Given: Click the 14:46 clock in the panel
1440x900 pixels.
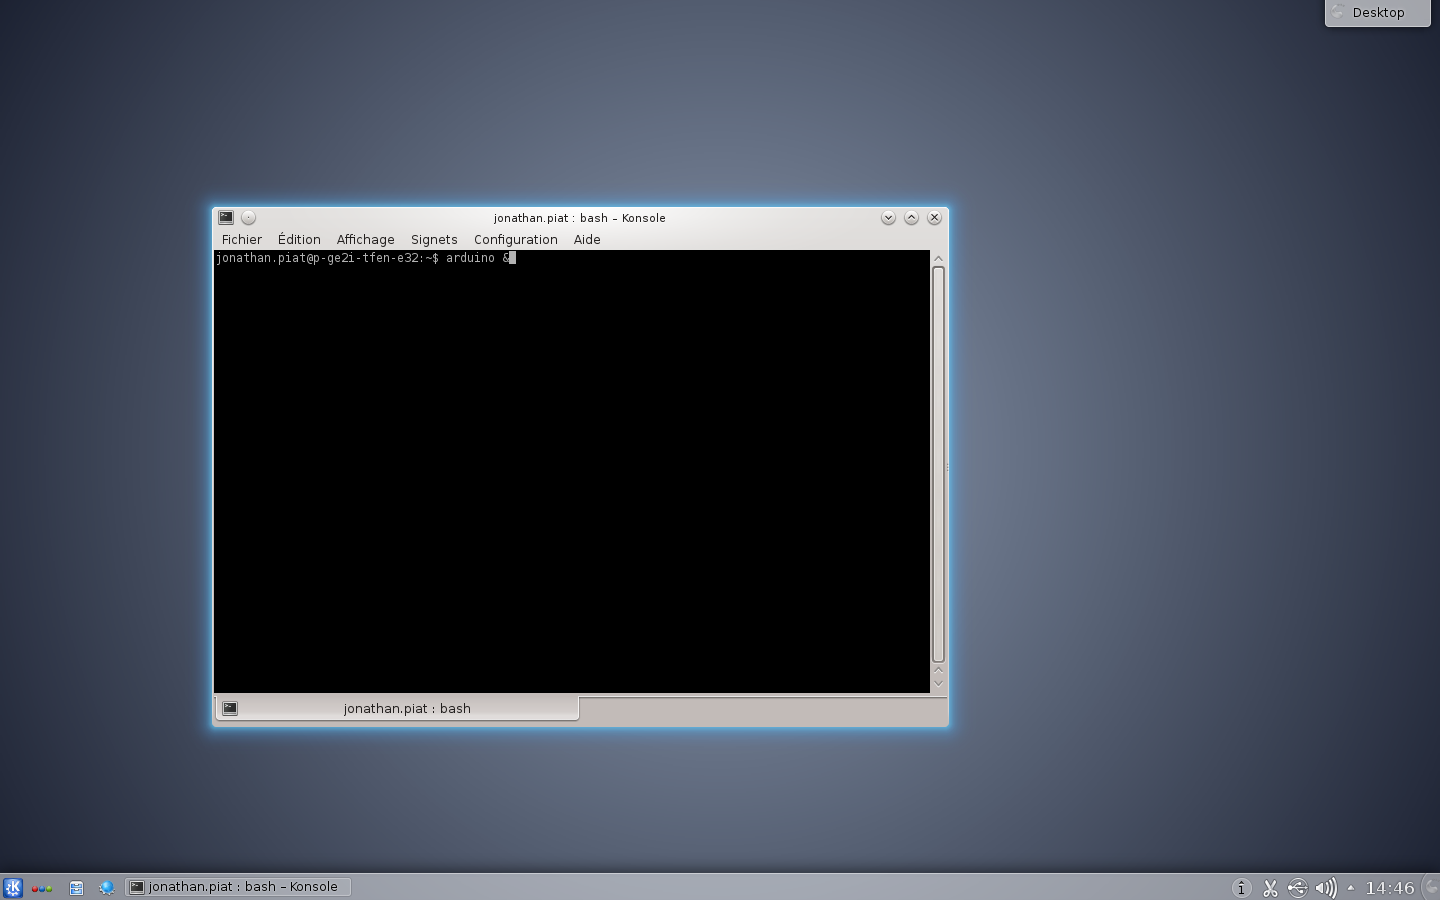Looking at the screenshot, I should [1389, 887].
